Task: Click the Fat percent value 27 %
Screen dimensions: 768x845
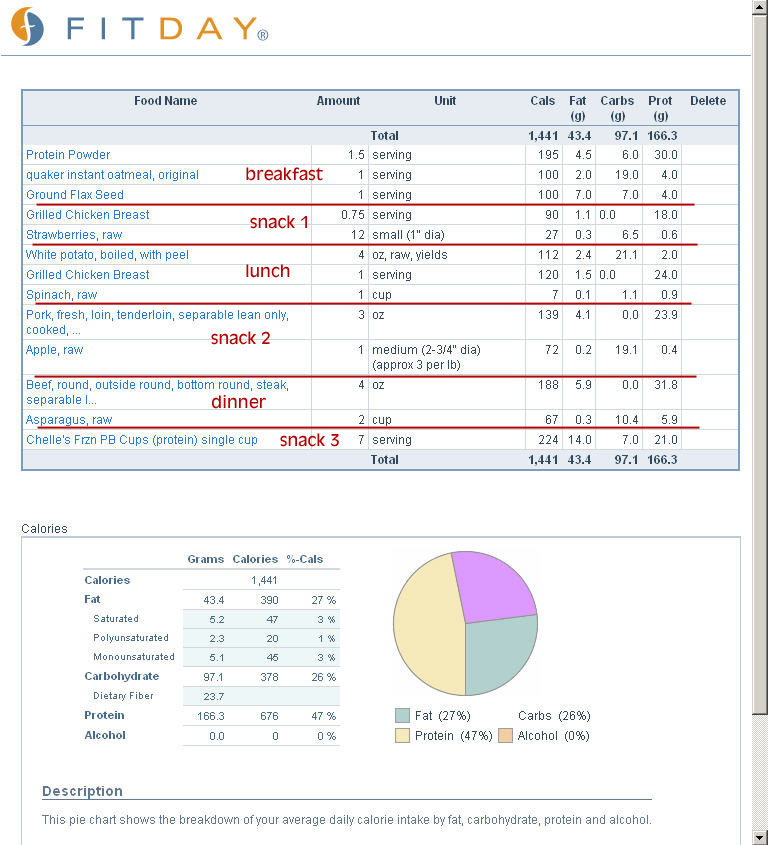Action: [323, 600]
